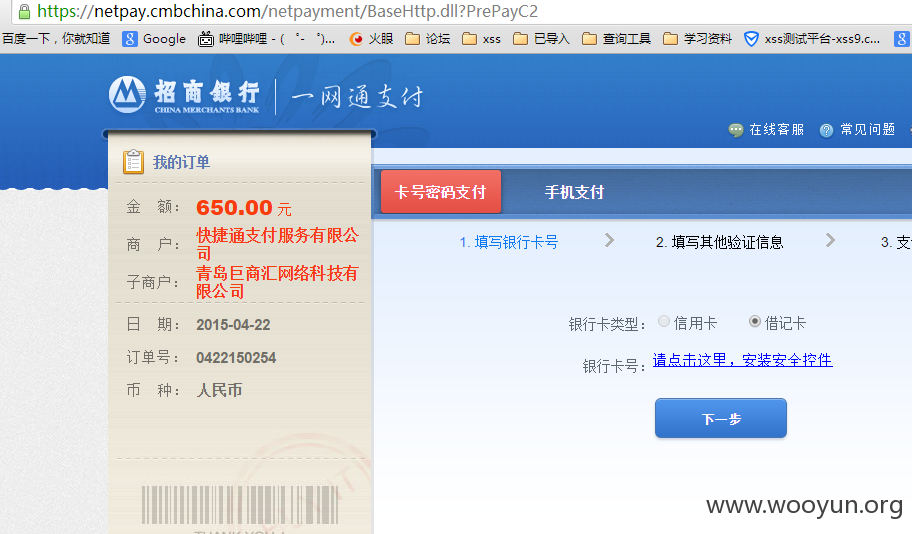This screenshot has width=912, height=534.
Task: Select the 借记卡 card type
Action: click(754, 321)
